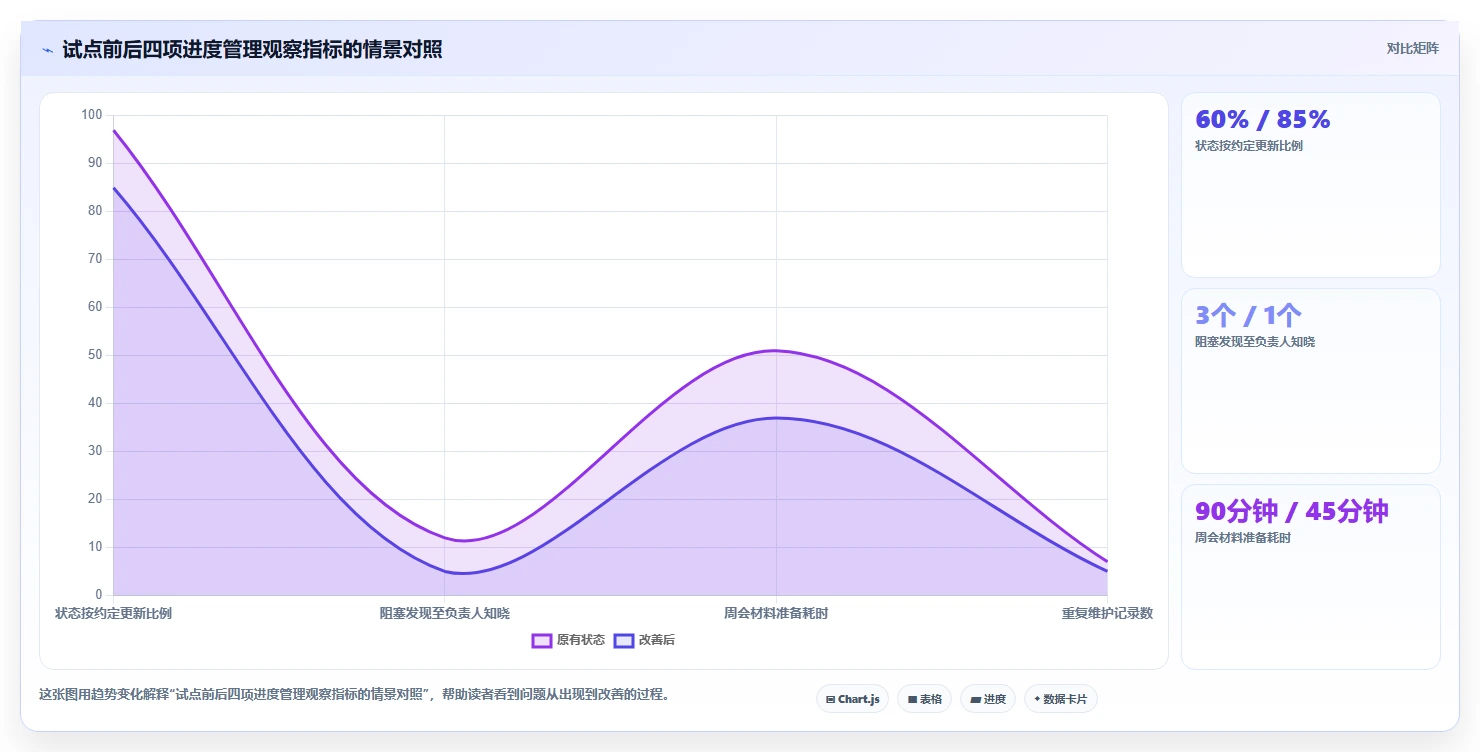Click the icon in the 数据卡片 tag
Screen dimensions: 1480x752
point(1037,700)
